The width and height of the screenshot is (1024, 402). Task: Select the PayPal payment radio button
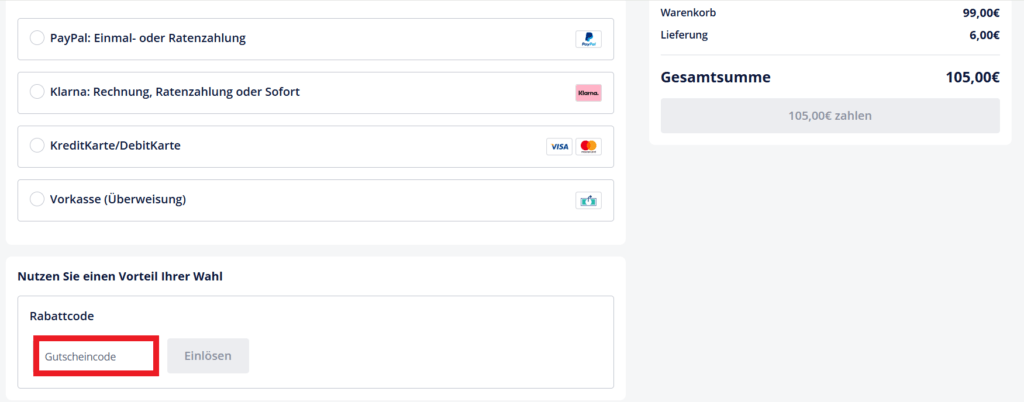pyautogui.click(x=37, y=38)
